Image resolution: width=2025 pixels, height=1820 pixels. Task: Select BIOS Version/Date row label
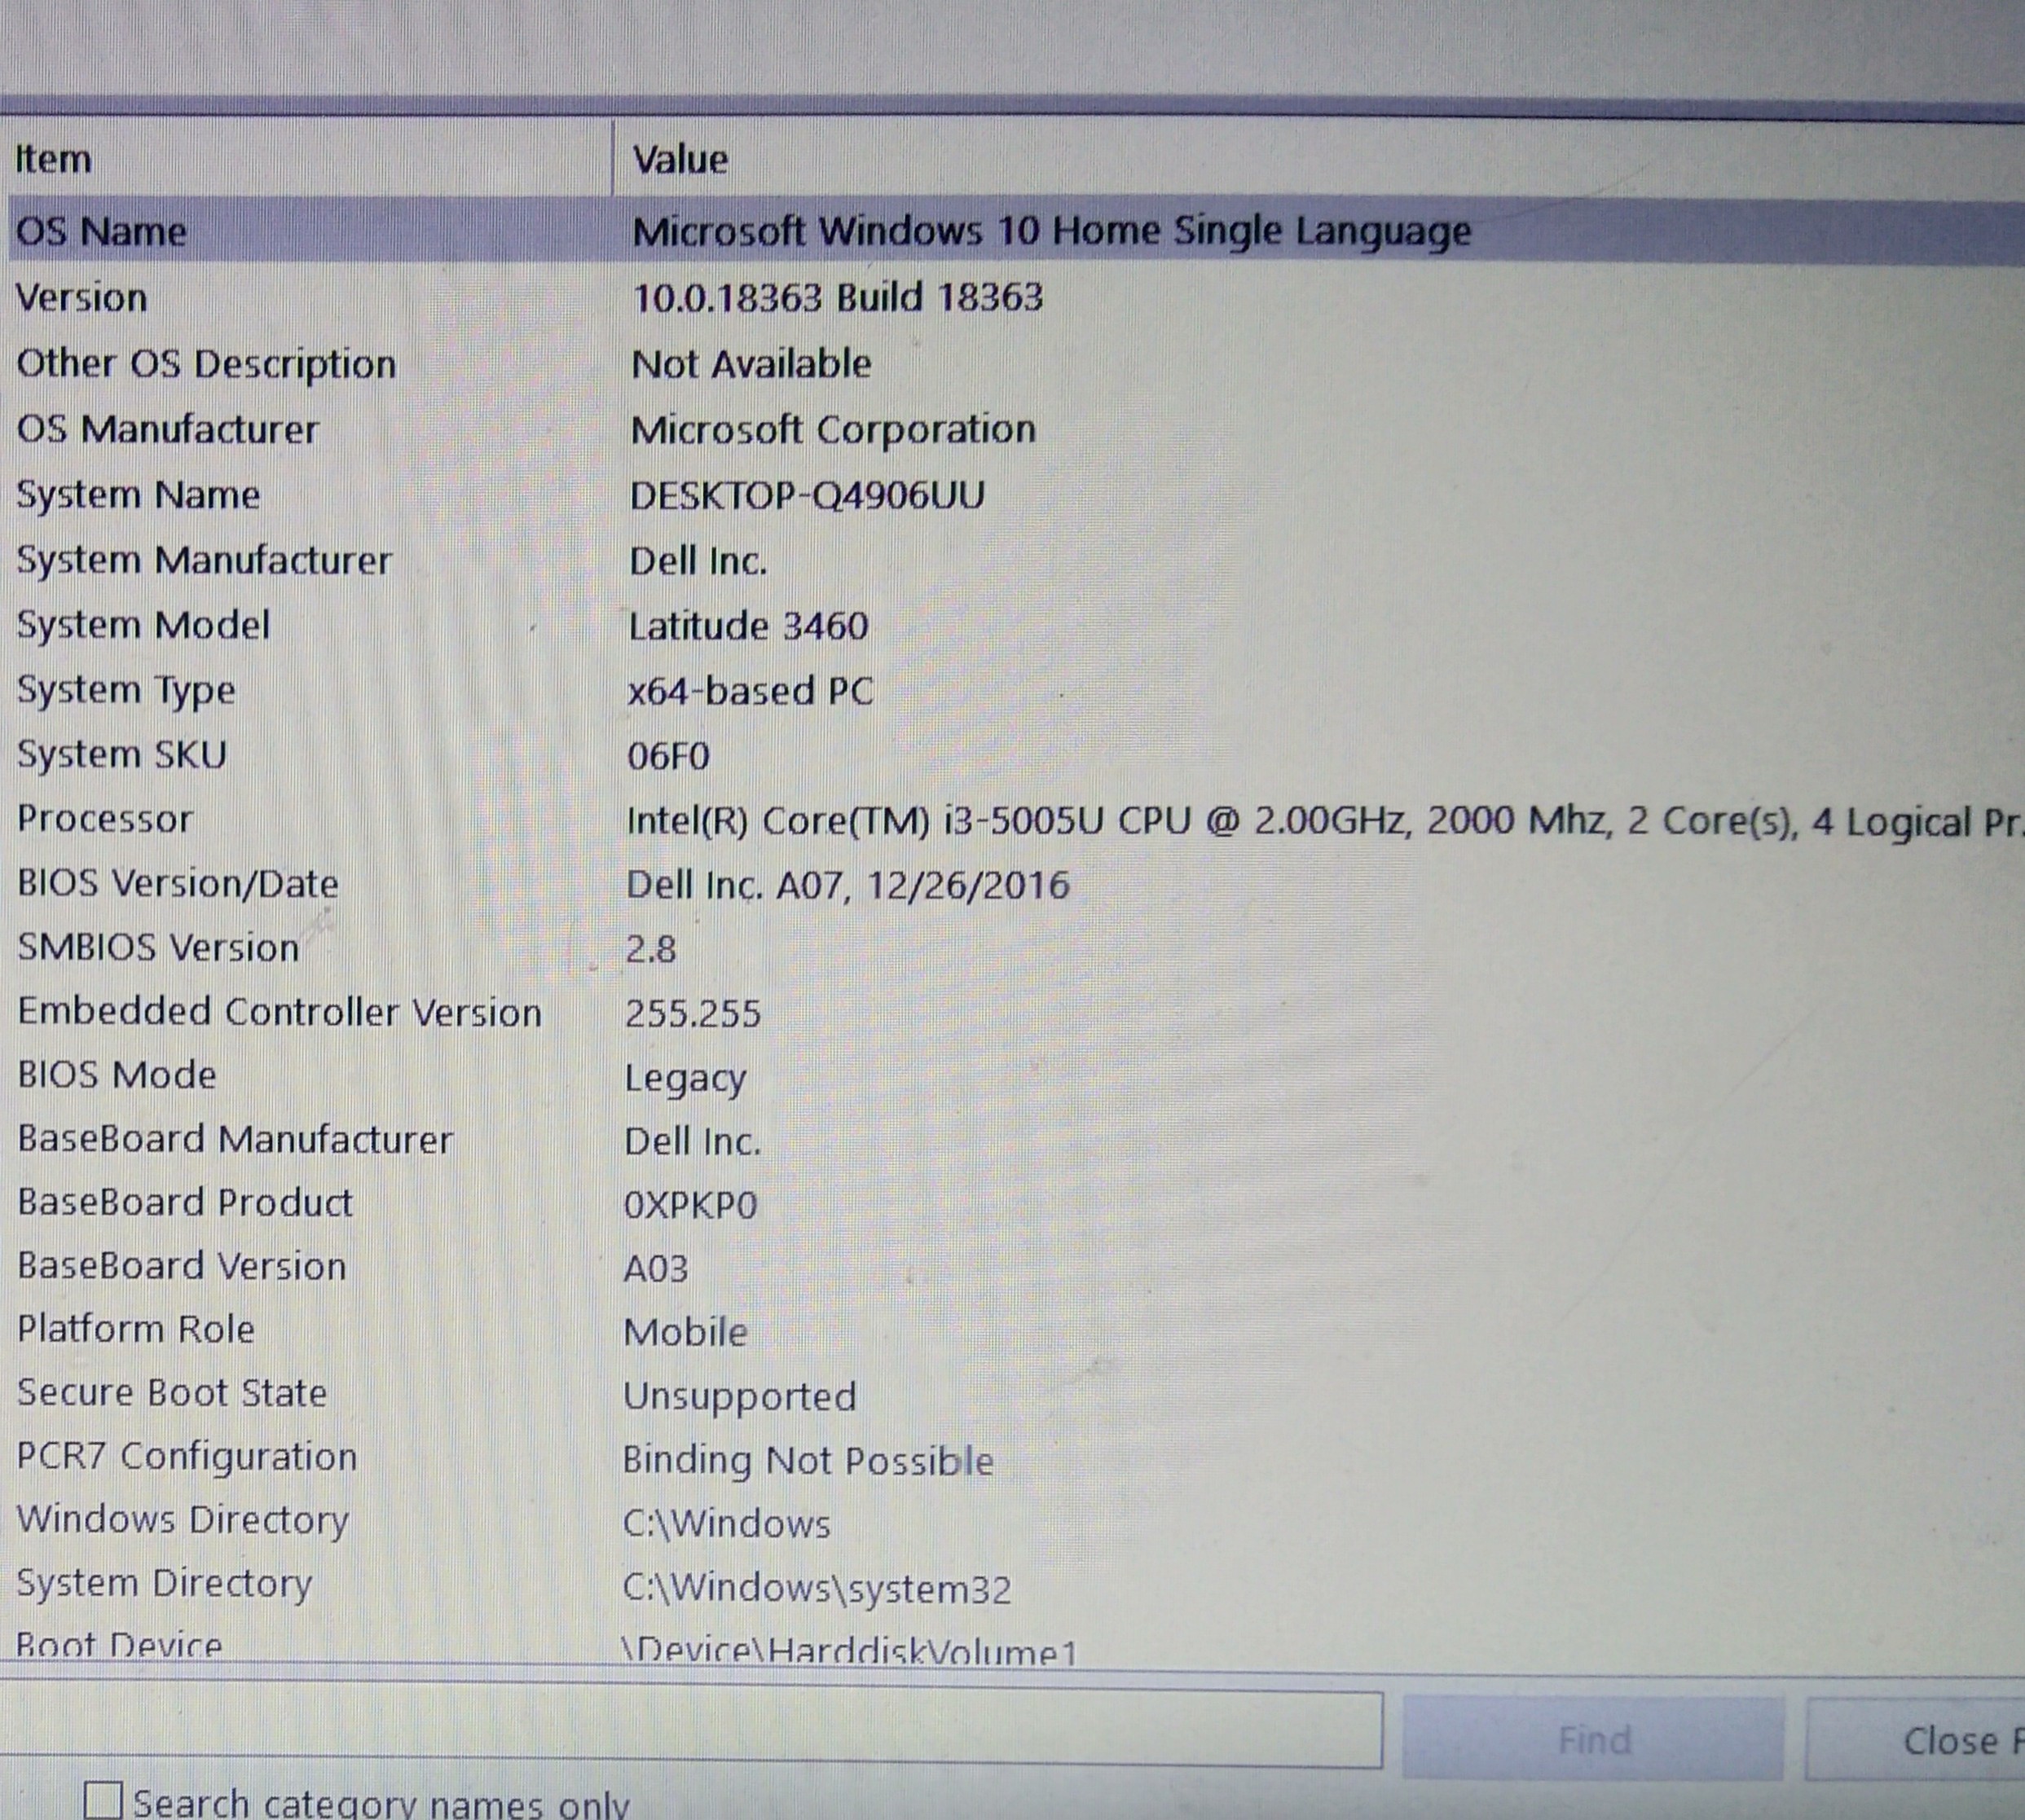click(x=178, y=884)
